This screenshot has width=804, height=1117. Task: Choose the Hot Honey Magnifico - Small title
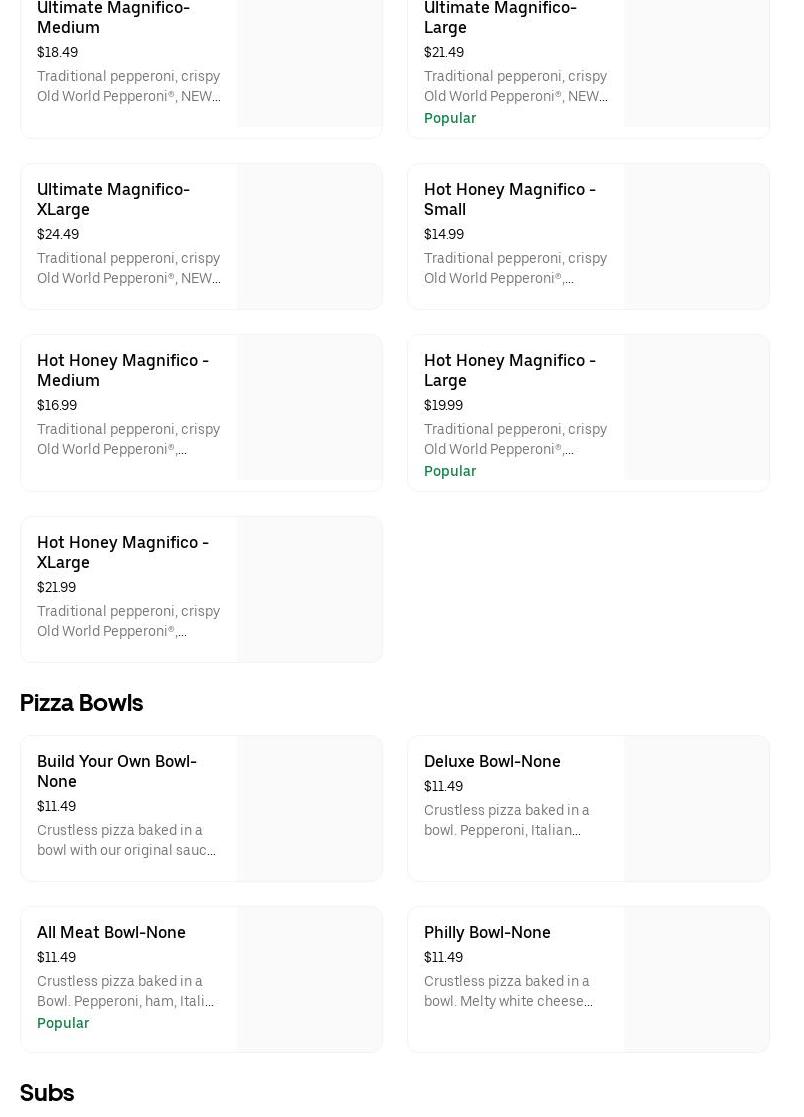click(509, 199)
